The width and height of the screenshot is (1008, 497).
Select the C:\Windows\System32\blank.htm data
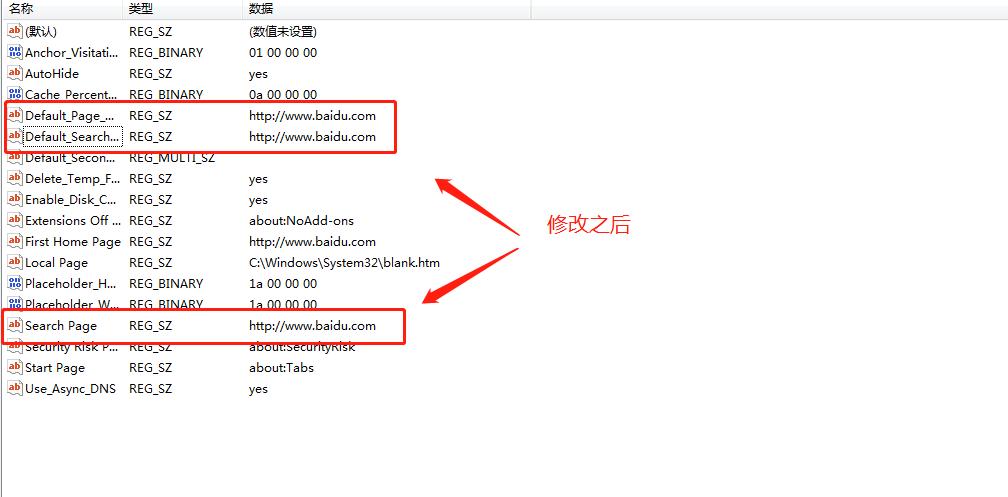pyautogui.click(x=345, y=263)
